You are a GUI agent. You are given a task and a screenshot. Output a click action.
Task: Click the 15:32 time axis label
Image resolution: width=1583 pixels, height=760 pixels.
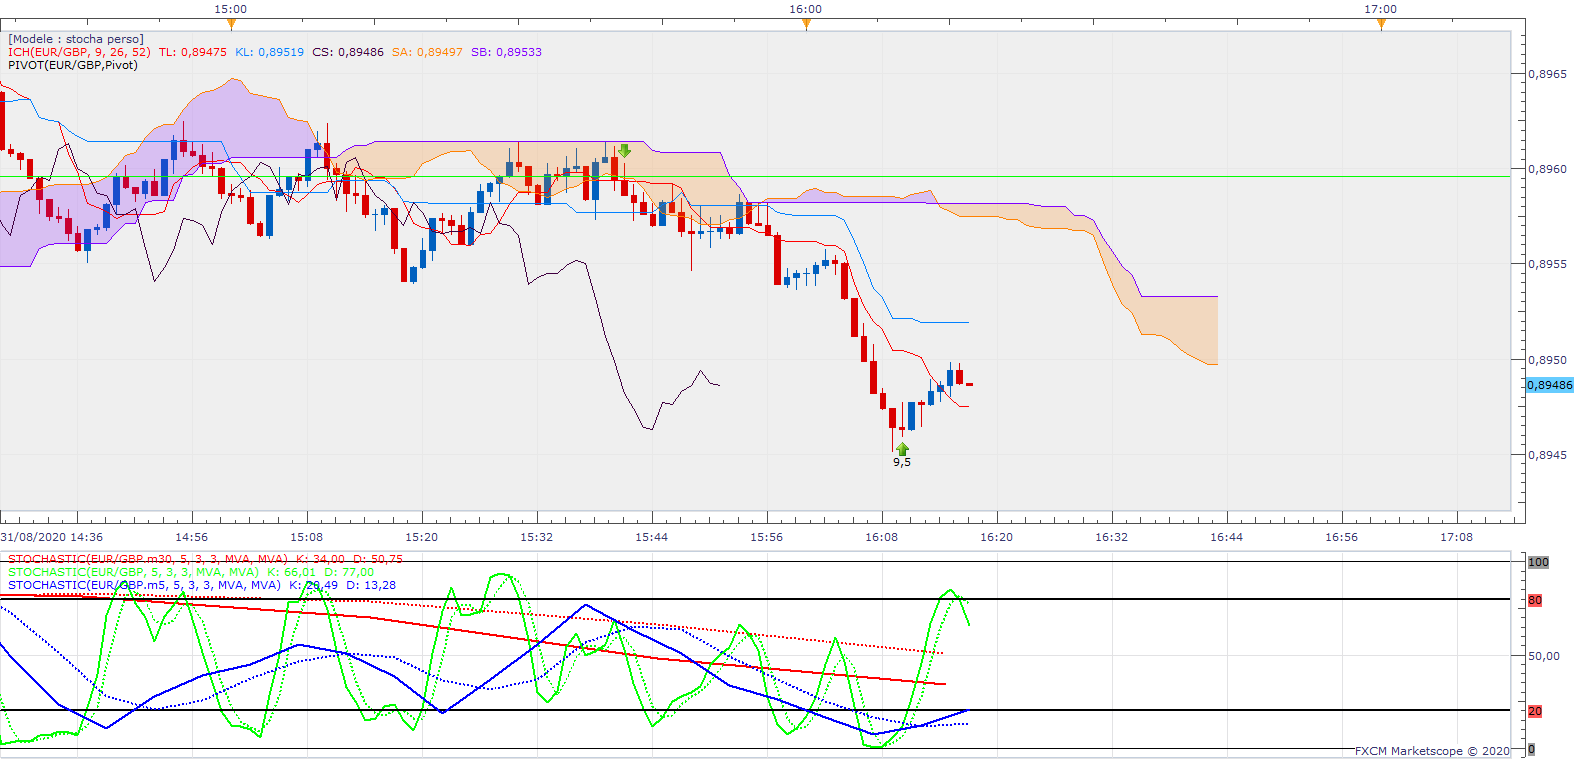[537, 537]
